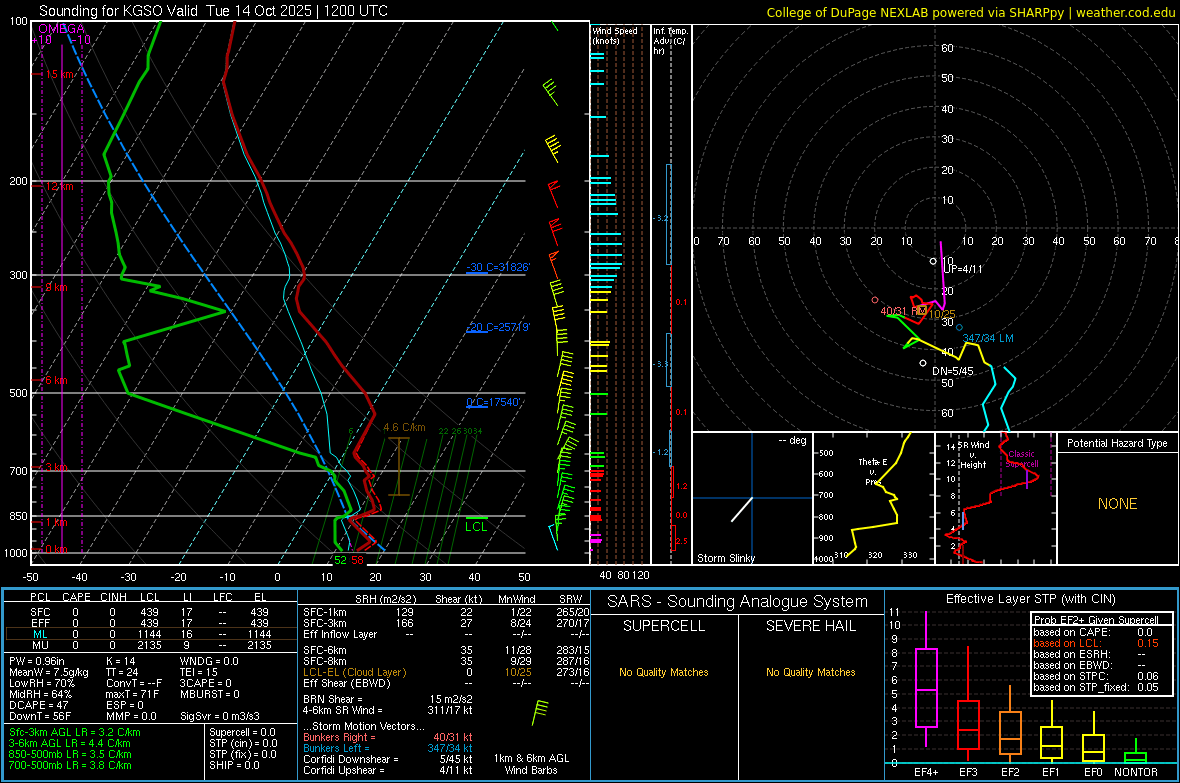
Task: Click the NONE hazard type value
Action: tap(1118, 504)
